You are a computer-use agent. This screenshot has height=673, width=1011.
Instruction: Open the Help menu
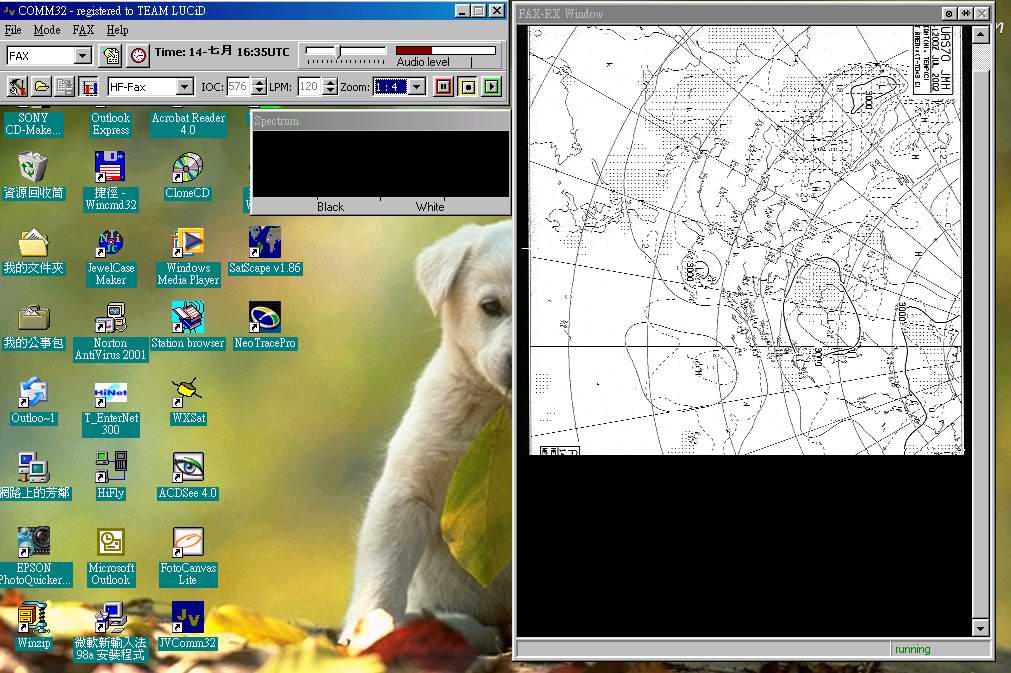117,30
